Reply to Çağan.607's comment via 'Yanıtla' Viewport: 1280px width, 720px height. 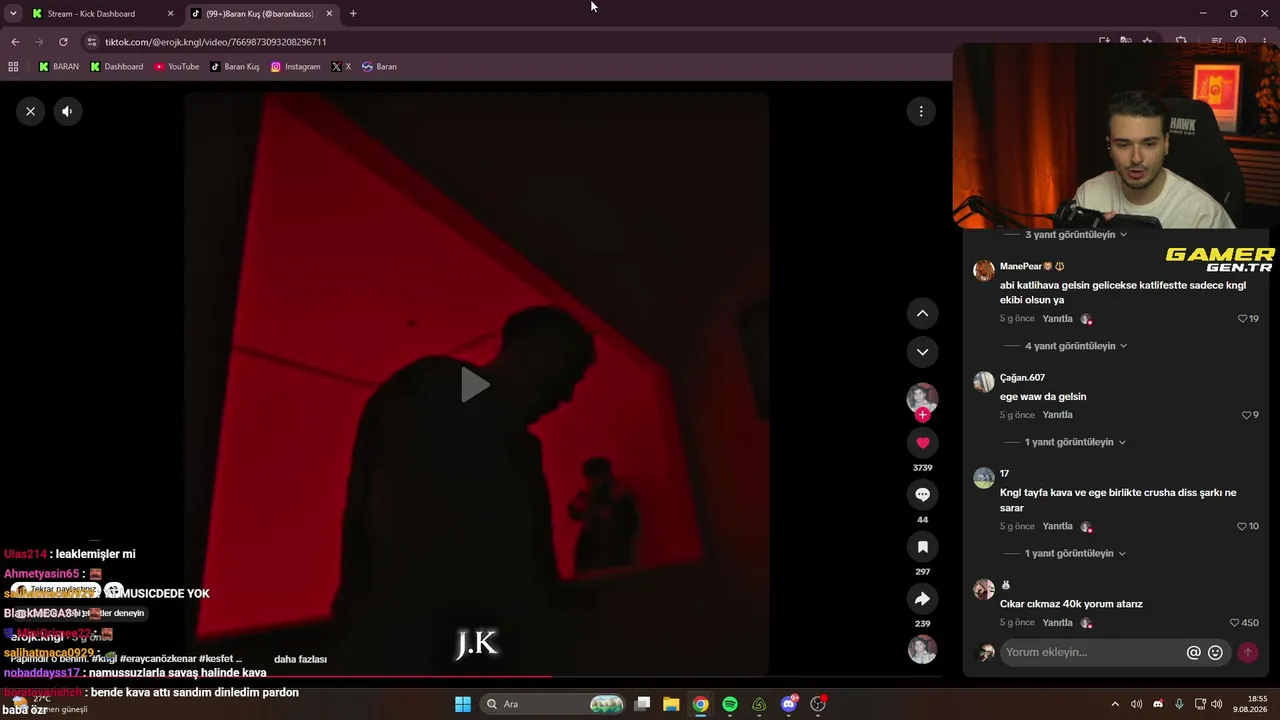[x=1057, y=415]
